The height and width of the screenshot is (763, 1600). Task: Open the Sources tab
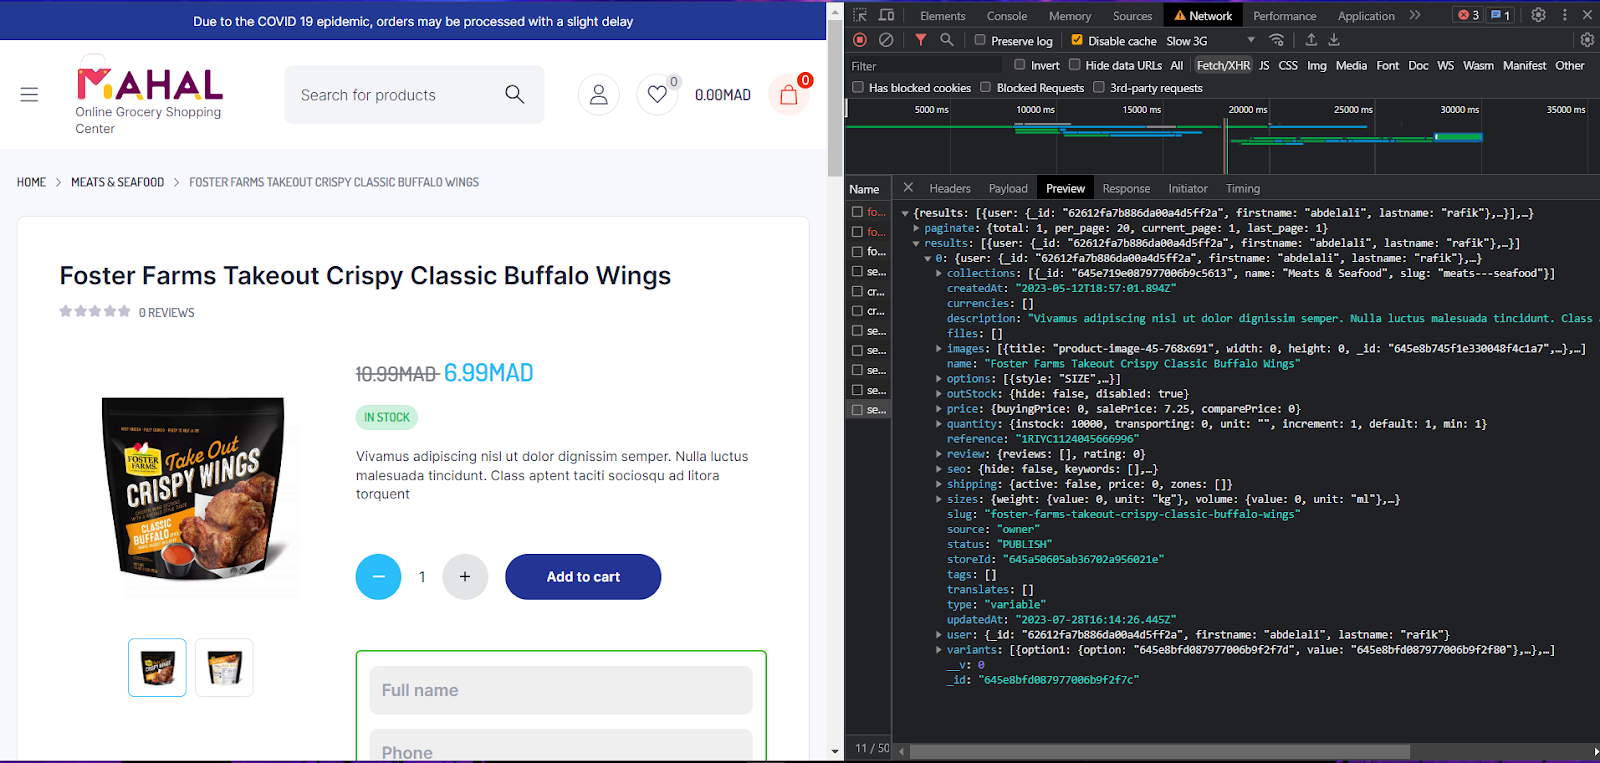tap(1133, 16)
